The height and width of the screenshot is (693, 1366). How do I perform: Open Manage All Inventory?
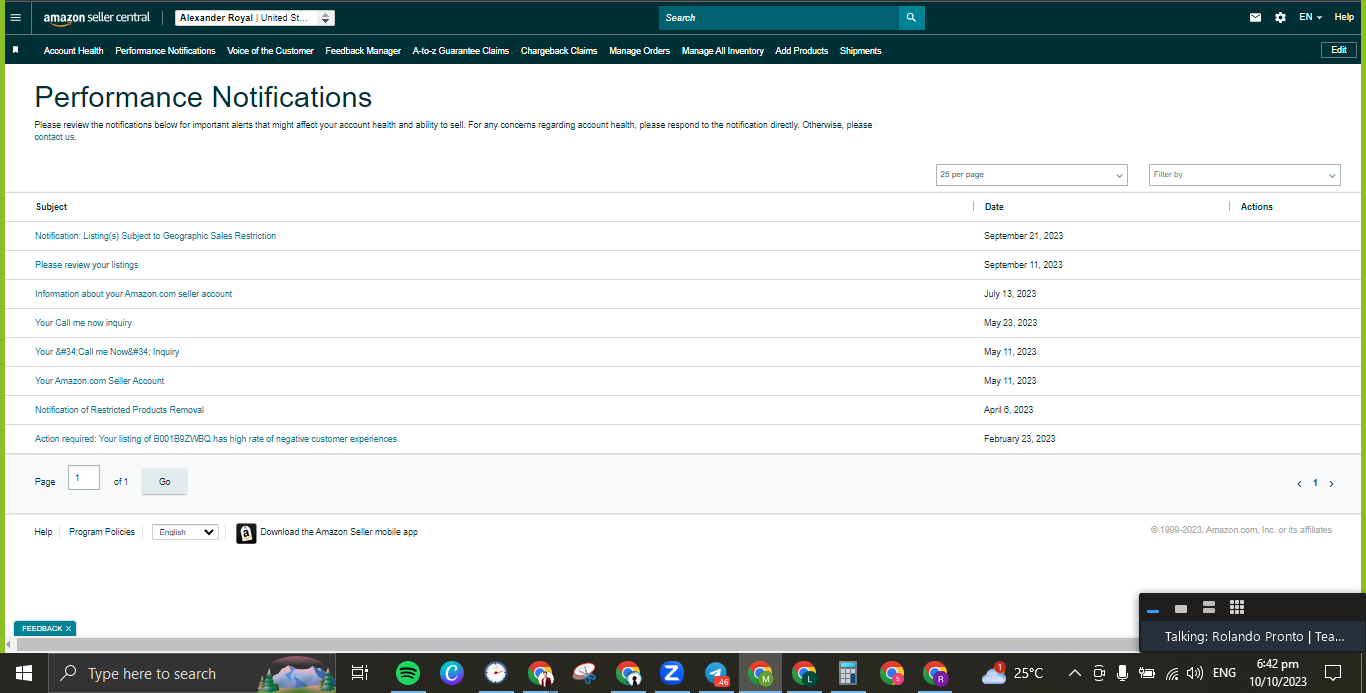pos(723,51)
